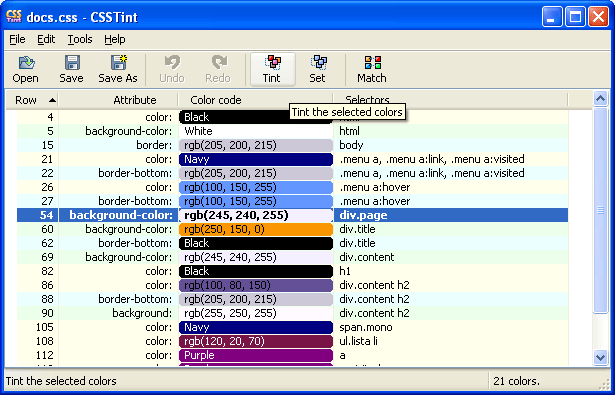
Task: Select the orange rgb(250, 150, 0) swatch
Action: click(x=256, y=229)
